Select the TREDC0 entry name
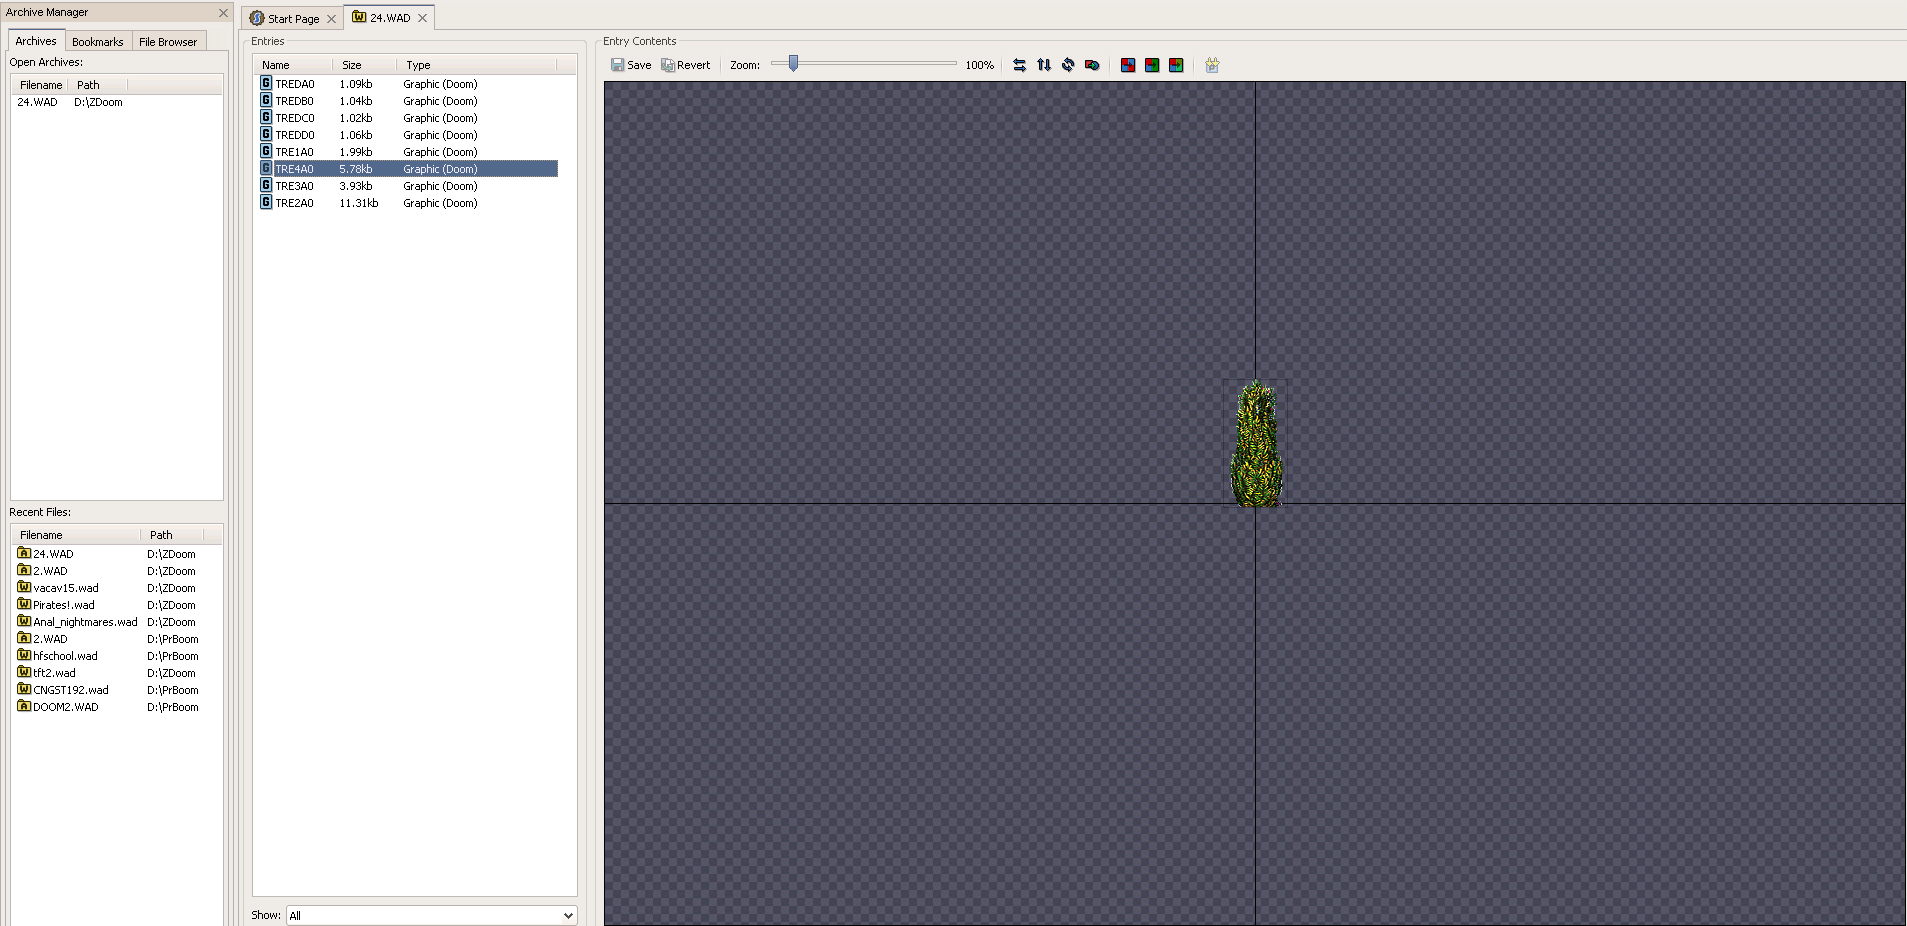 [294, 118]
